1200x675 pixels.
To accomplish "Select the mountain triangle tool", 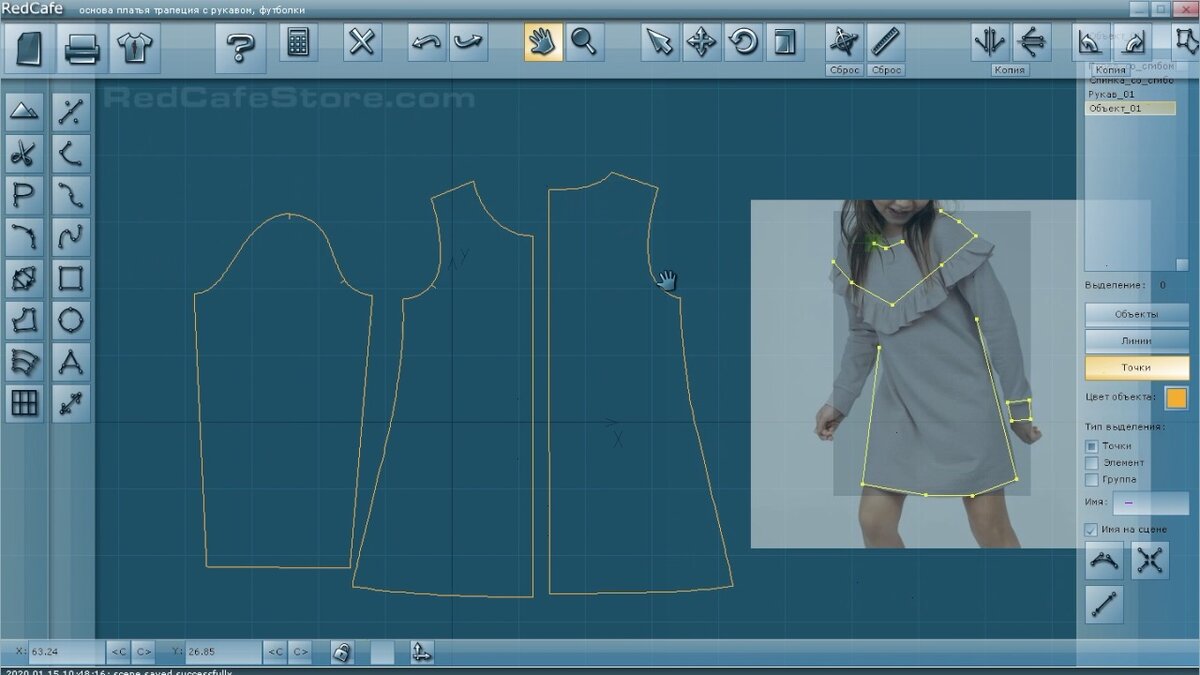I will [x=25, y=113].
